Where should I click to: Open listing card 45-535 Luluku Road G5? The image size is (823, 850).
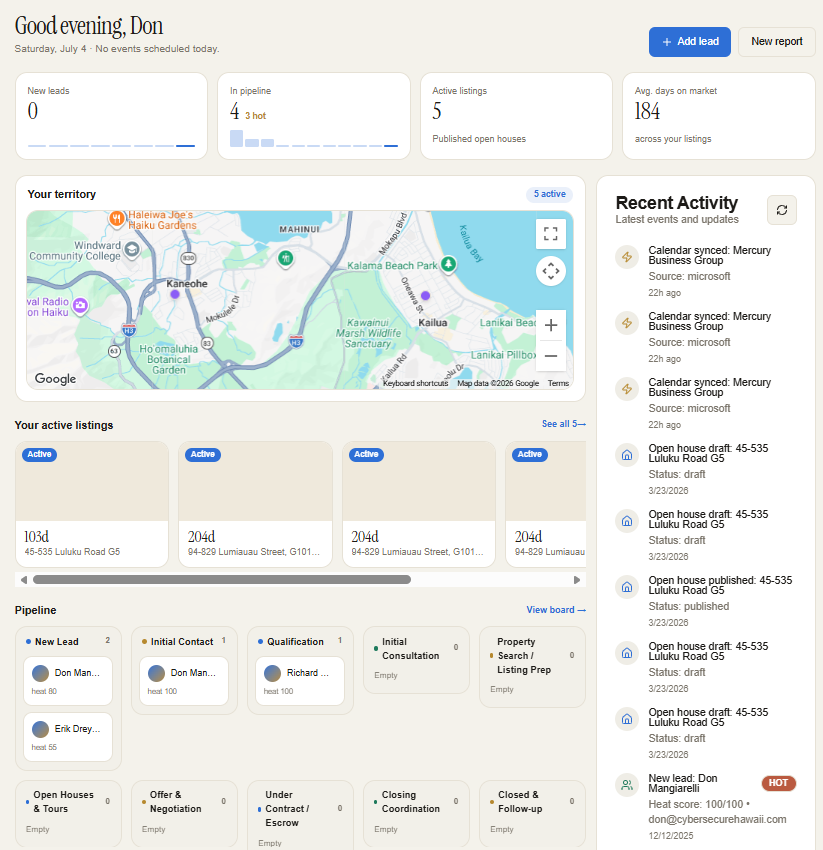coord(92,504)
